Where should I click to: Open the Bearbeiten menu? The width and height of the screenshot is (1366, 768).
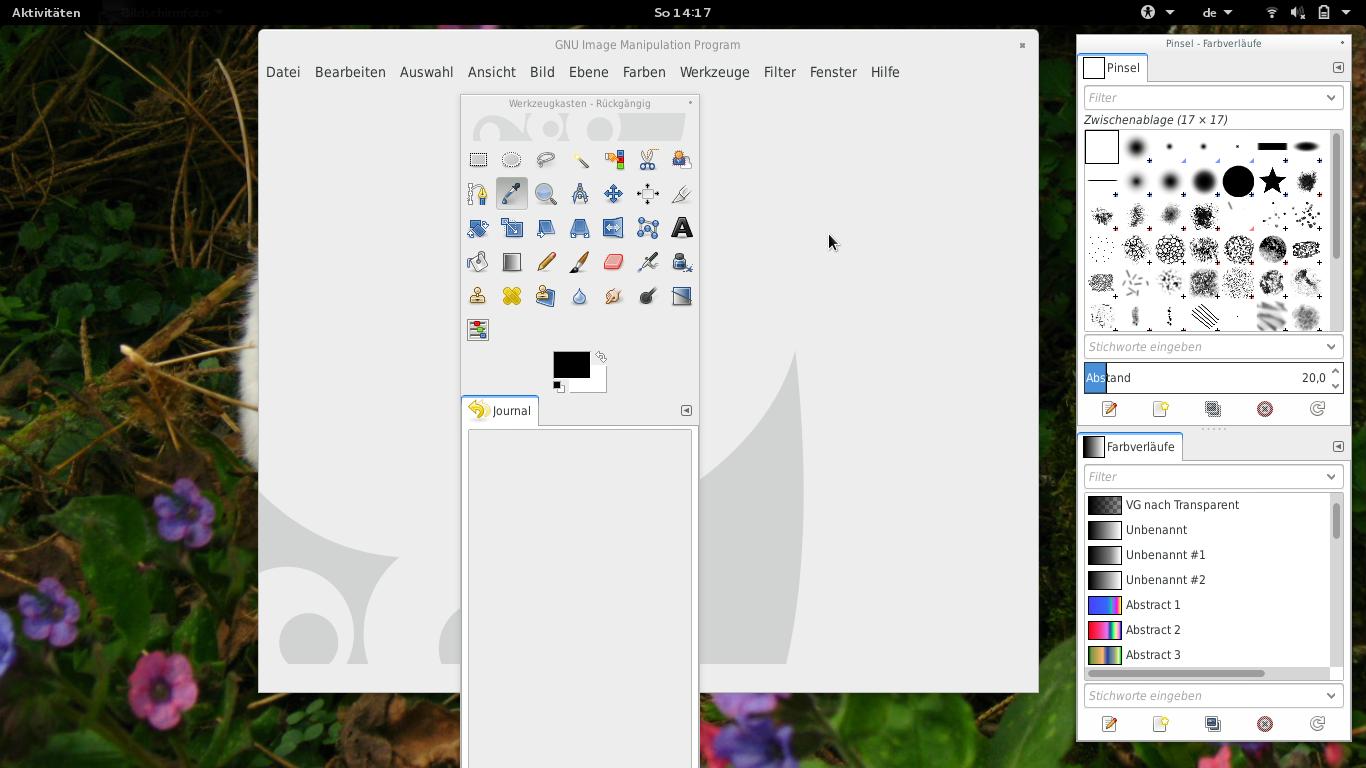point(350,72)
